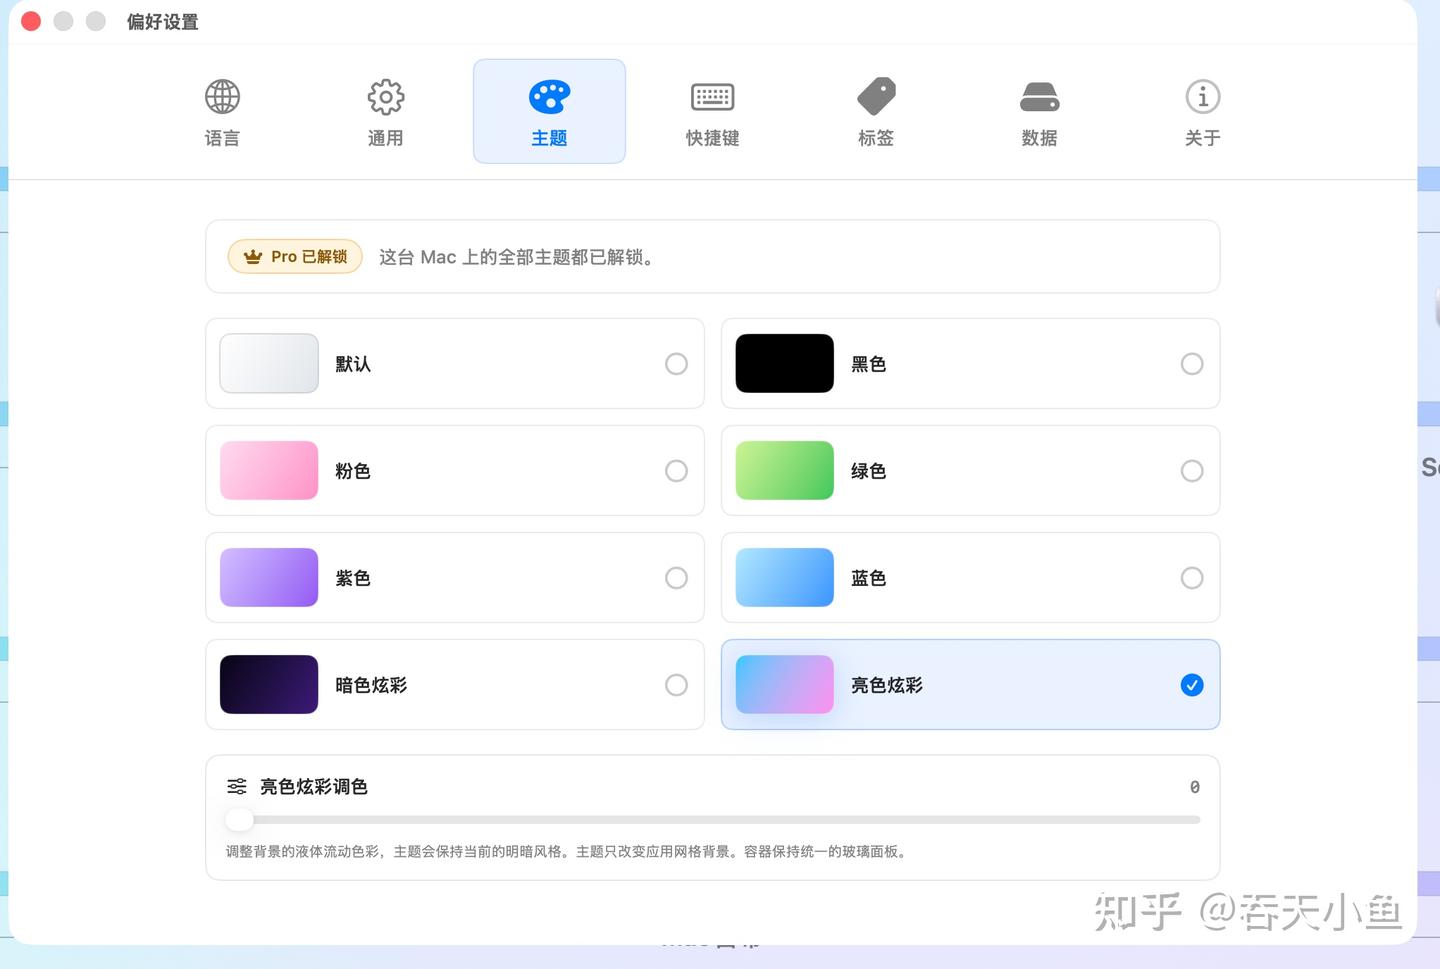Click the 亮色炫彩调色 slider thumb
The height and width of the screenshot is (969, 1440).
[239, 820]
